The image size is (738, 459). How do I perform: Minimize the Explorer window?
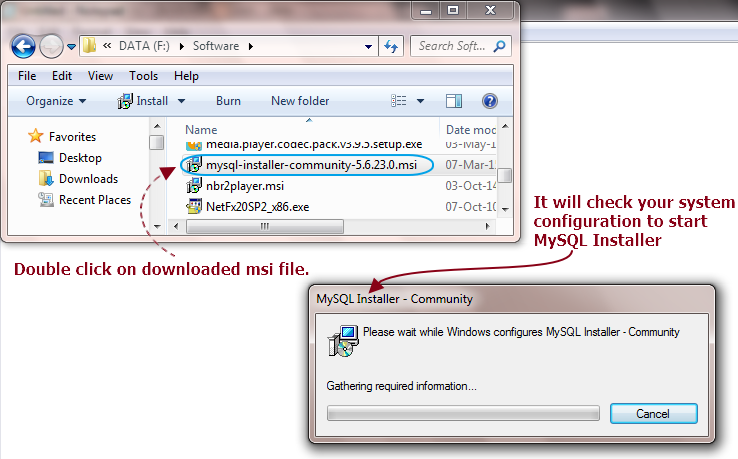coord(426,10)
